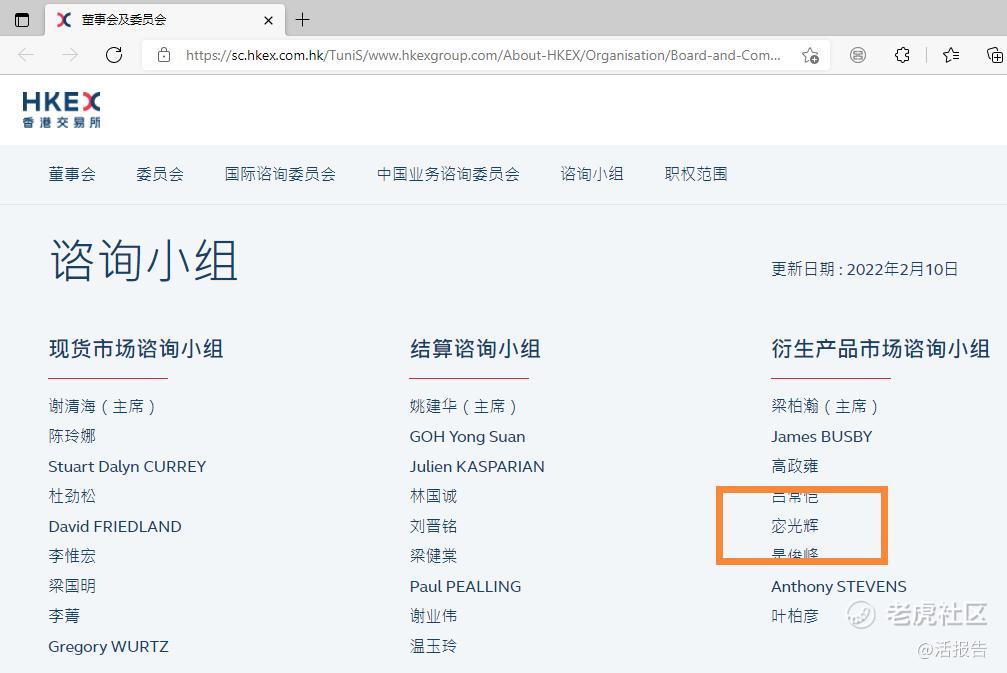Select 谢业伟 name
This screenshot has height=673, width=1007.
433,616
